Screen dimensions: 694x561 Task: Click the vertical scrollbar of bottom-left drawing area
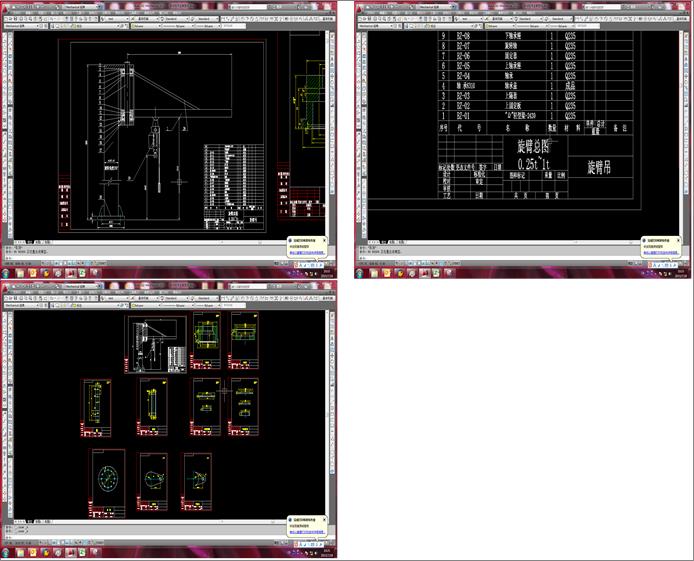(327, 414)
